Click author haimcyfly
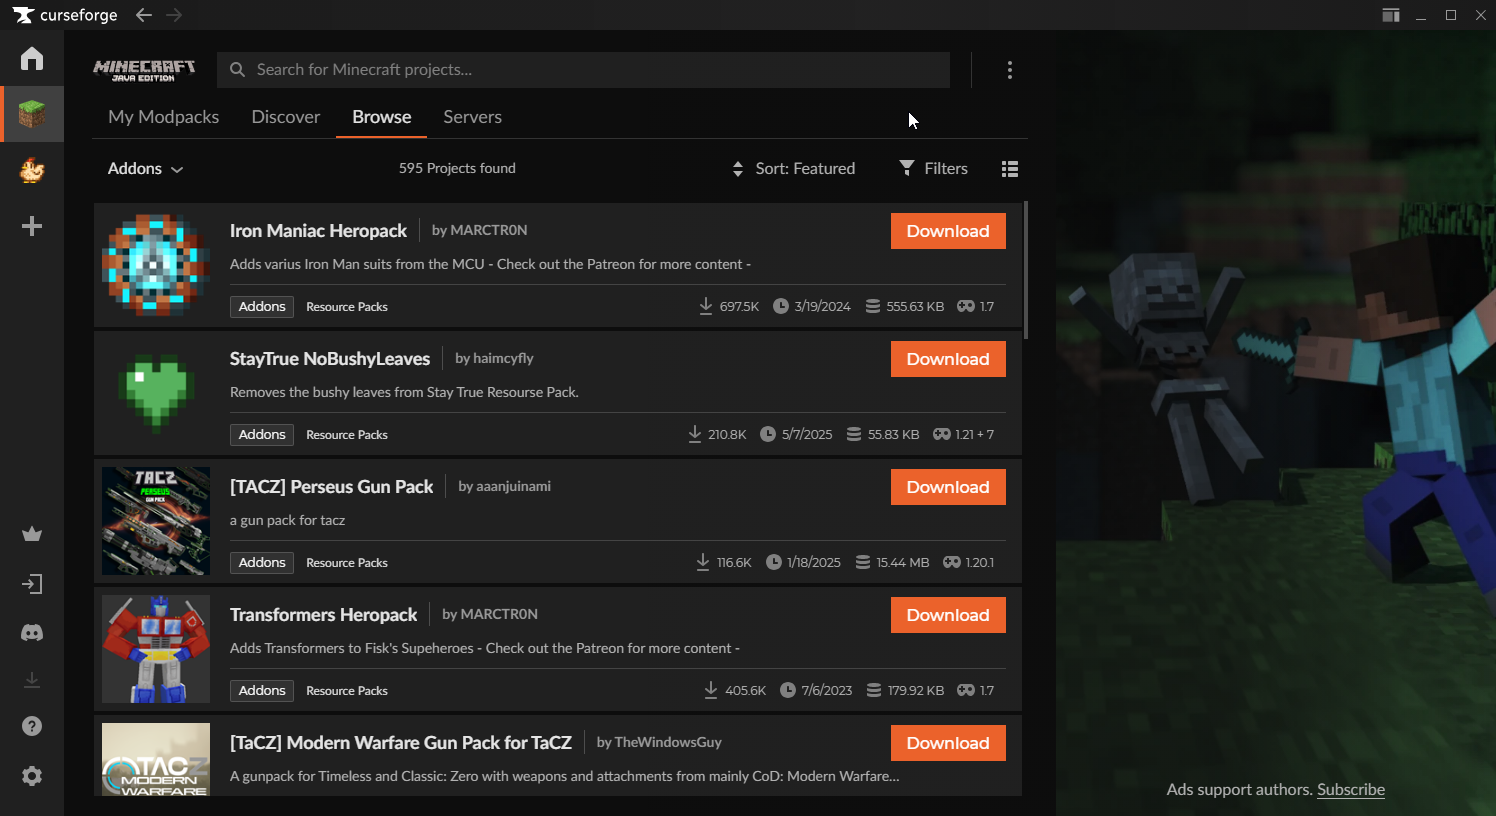This screenshot has height=816, width=1496. pyautogui.click(x=503, y=358)
